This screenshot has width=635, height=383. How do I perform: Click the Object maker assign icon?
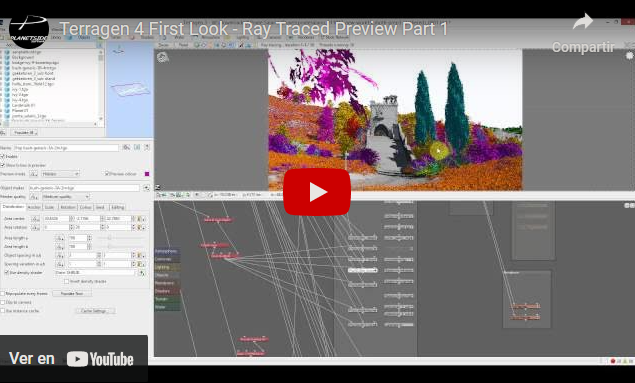(x=146, y=188)
